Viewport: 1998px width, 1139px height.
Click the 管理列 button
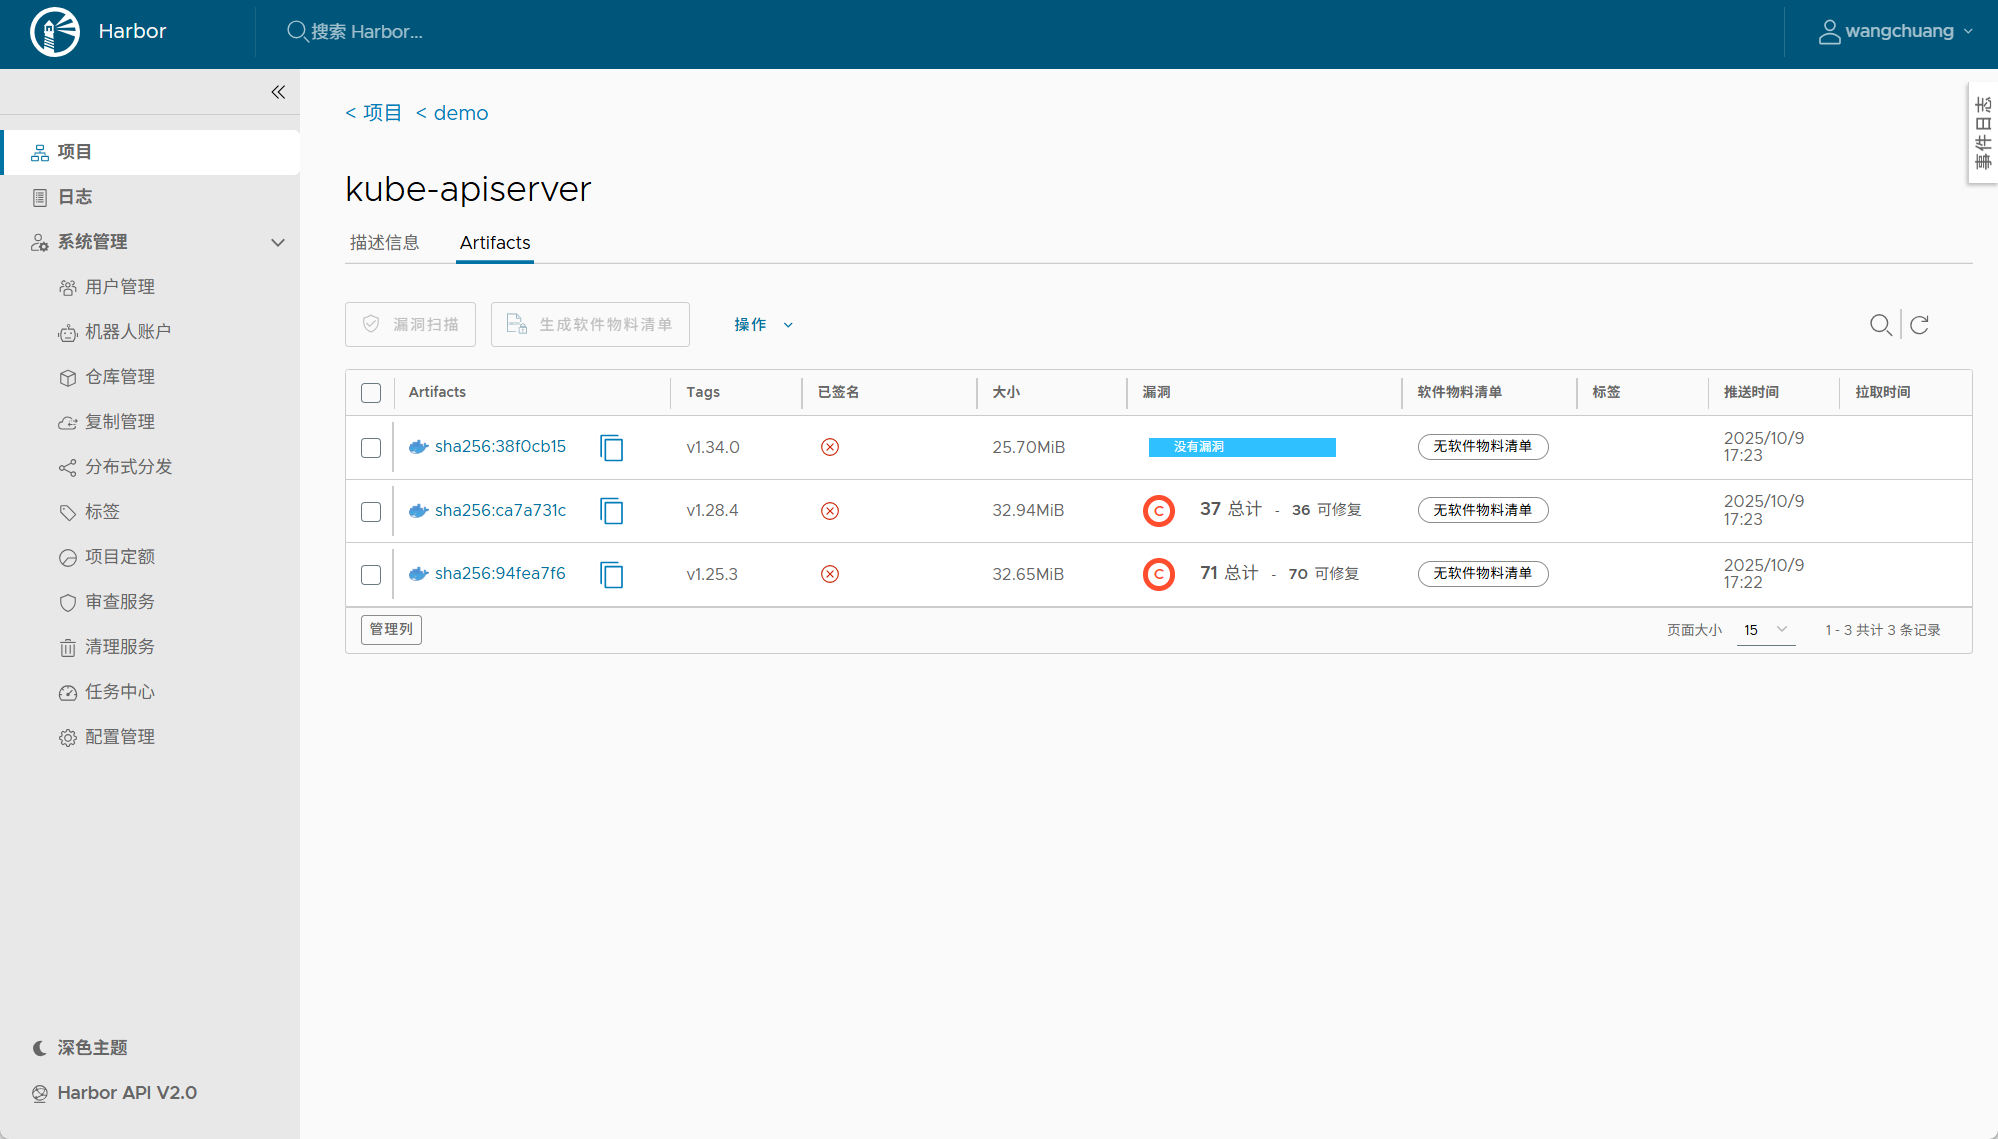point(391,629)
